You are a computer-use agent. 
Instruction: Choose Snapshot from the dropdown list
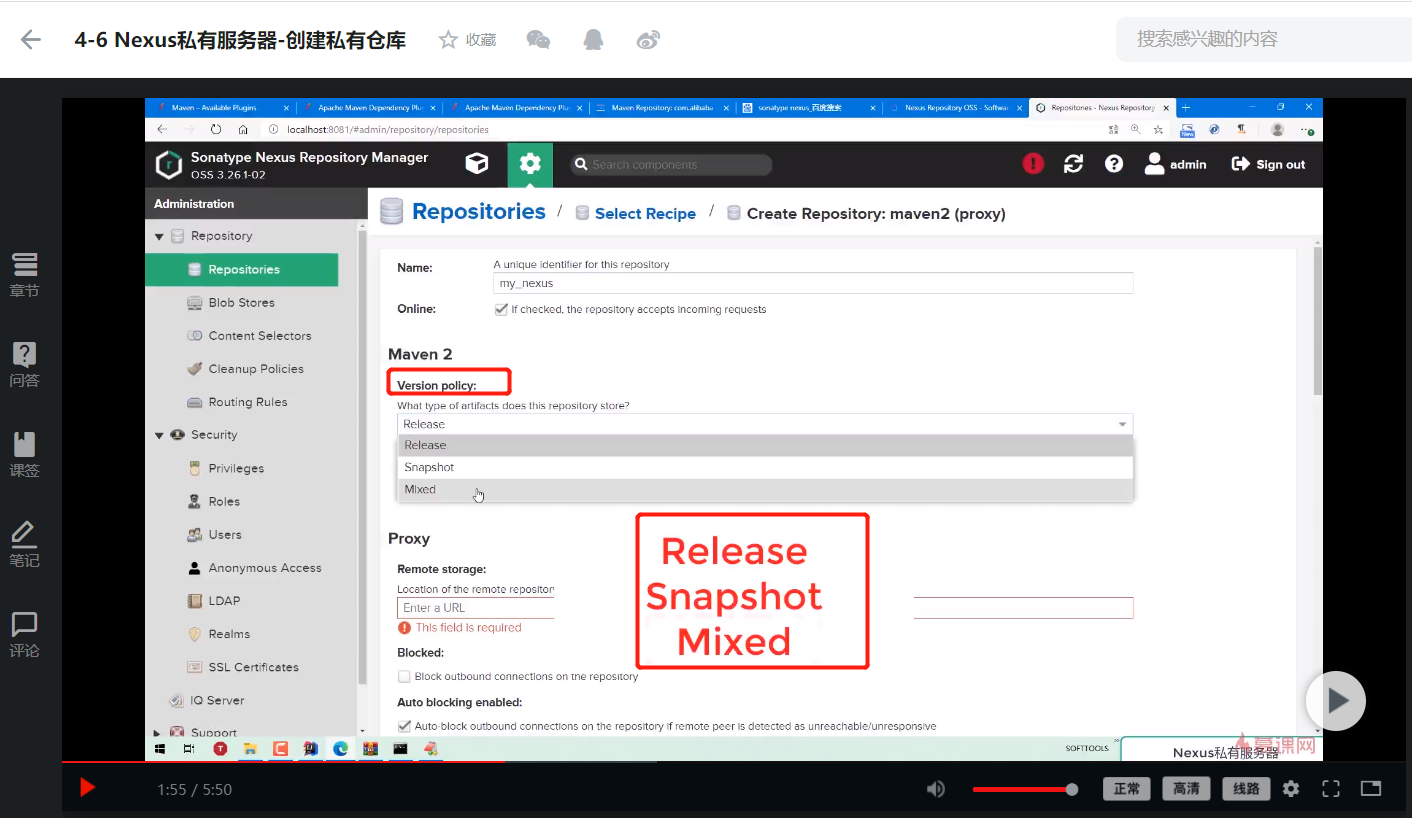(x=765, y=467)
